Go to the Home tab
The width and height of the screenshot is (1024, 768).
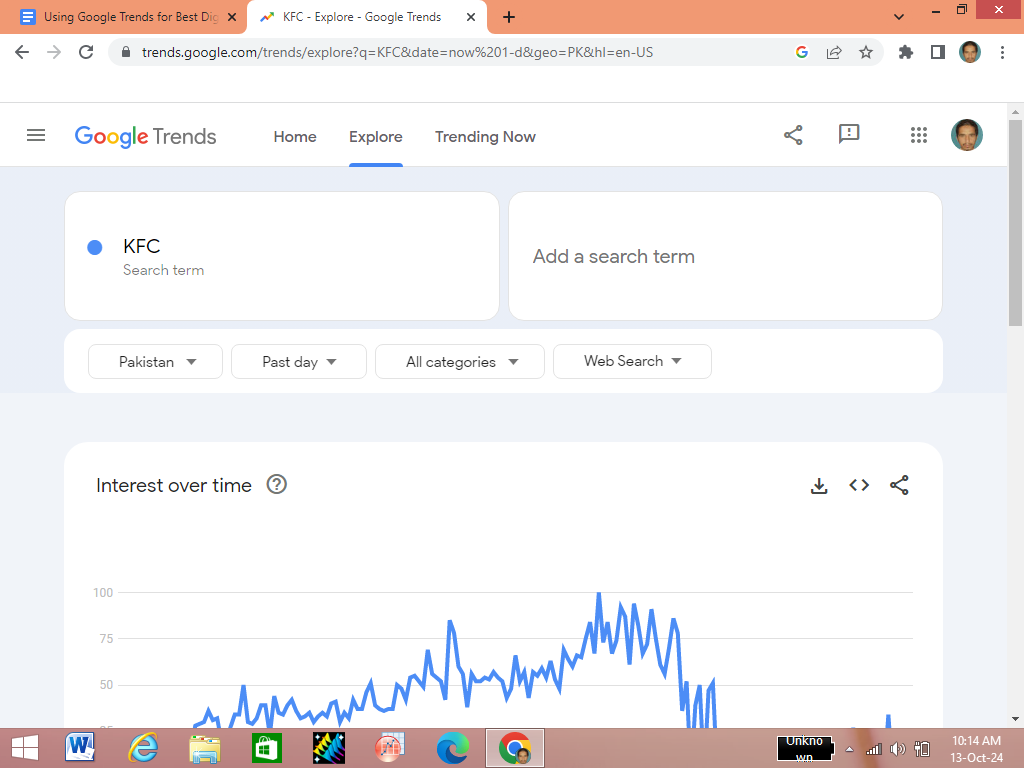click(295, 136)
